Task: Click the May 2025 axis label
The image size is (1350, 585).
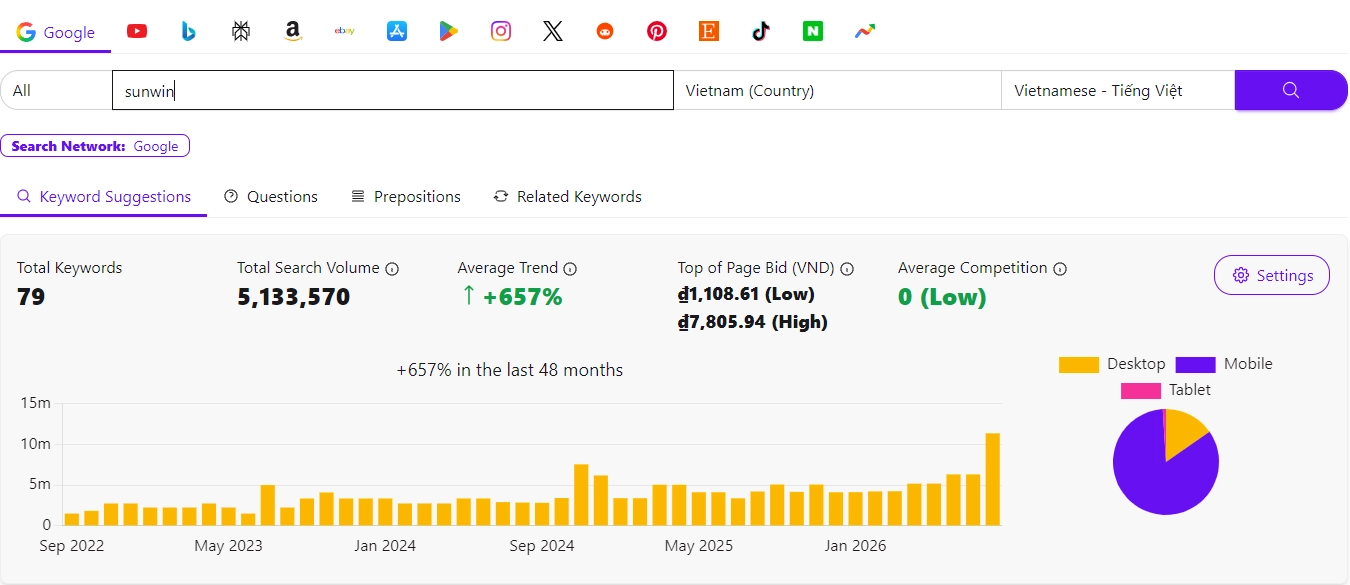Action: point(699,546)
